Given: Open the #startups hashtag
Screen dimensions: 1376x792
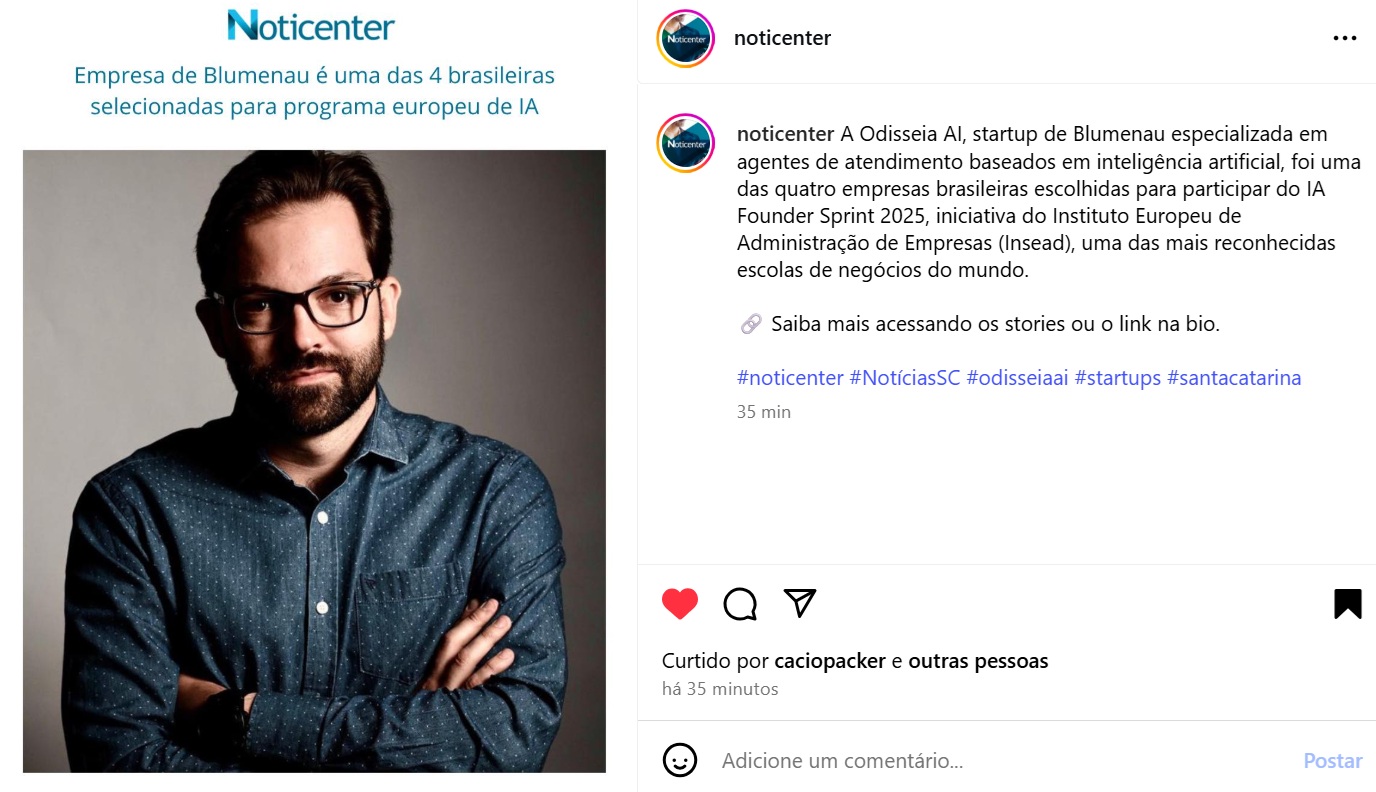Looking at the screenshot, I should (x=1117, y=378).
